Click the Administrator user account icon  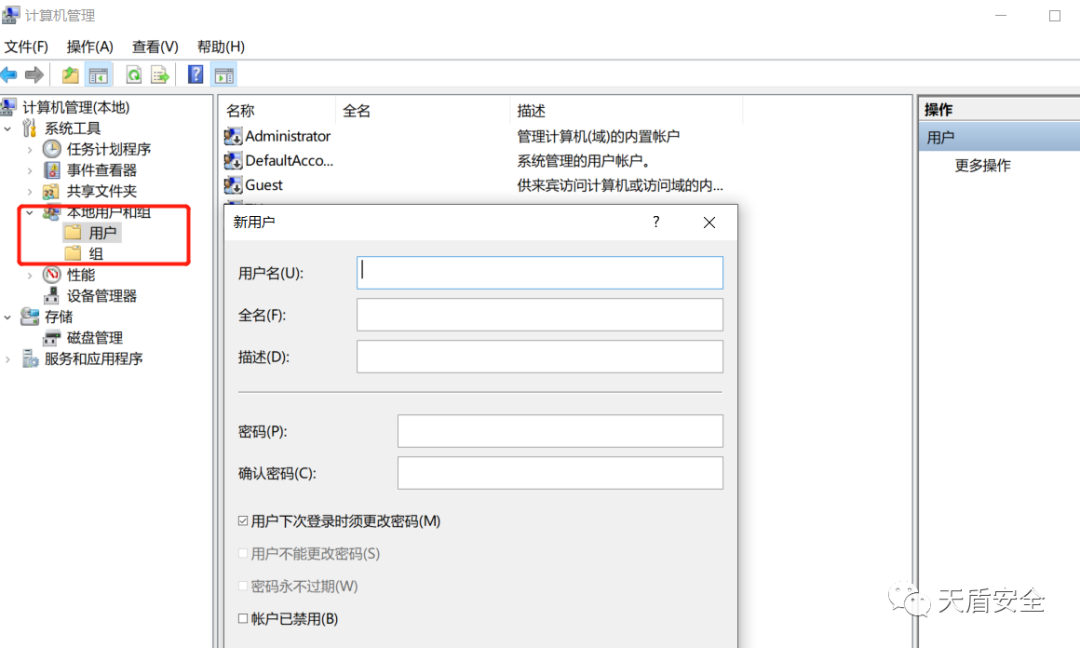click(233, 136)
